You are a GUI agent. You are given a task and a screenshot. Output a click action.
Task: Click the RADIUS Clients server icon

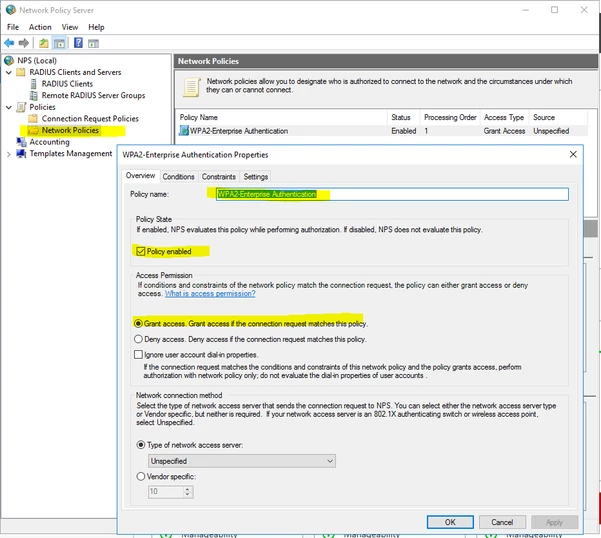(x=34, y=84)
